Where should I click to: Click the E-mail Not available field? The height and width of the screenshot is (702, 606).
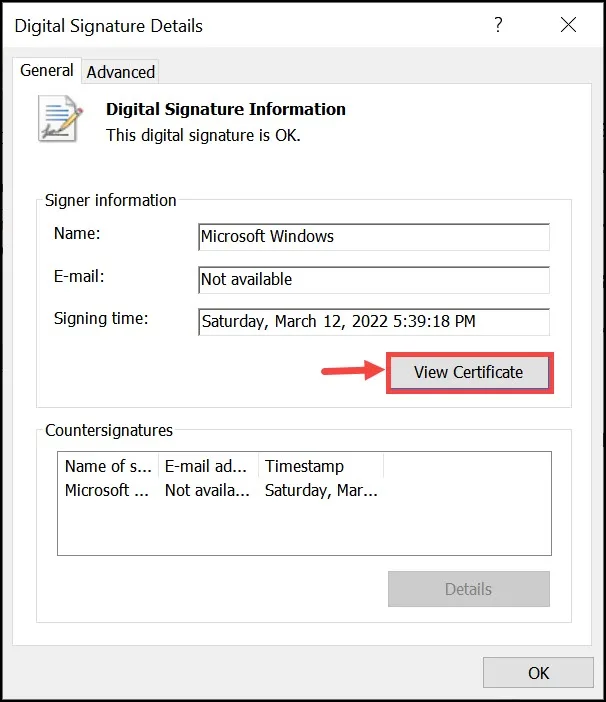click(x=374, y=280)
